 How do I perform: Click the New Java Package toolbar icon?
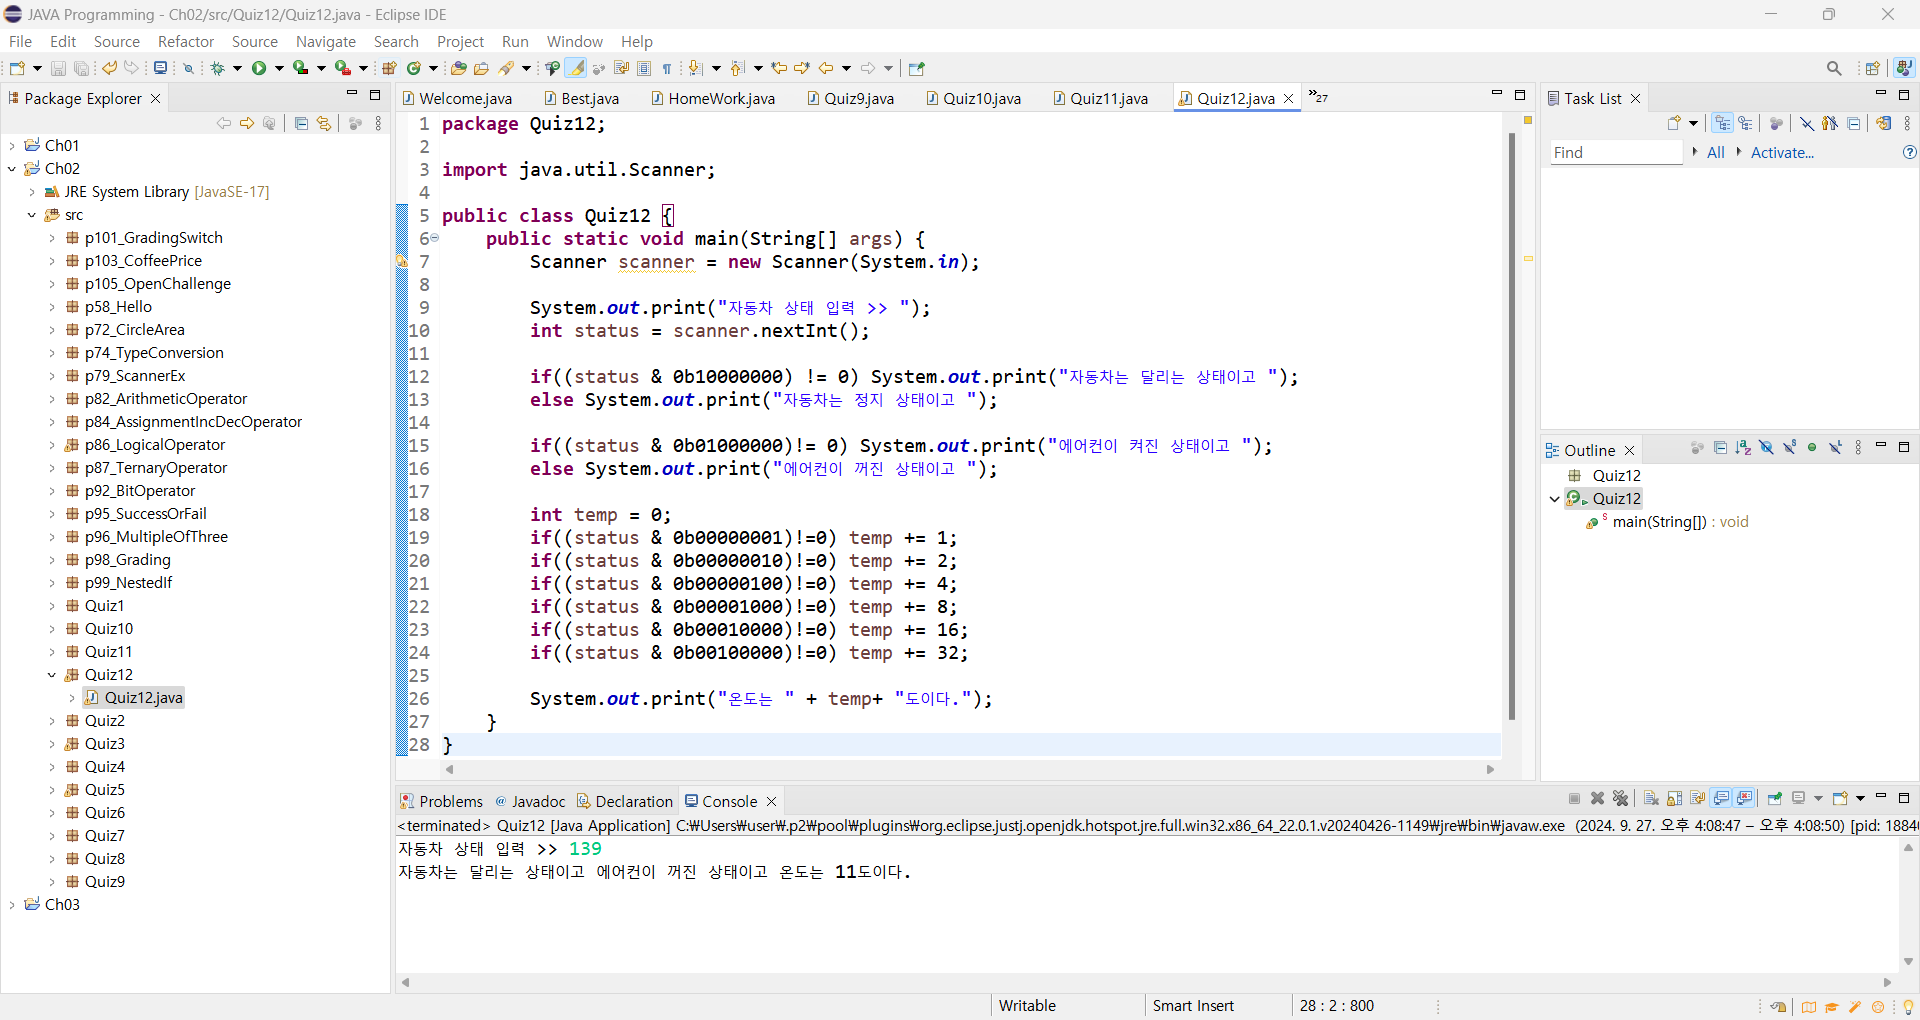tap(389, 68)
